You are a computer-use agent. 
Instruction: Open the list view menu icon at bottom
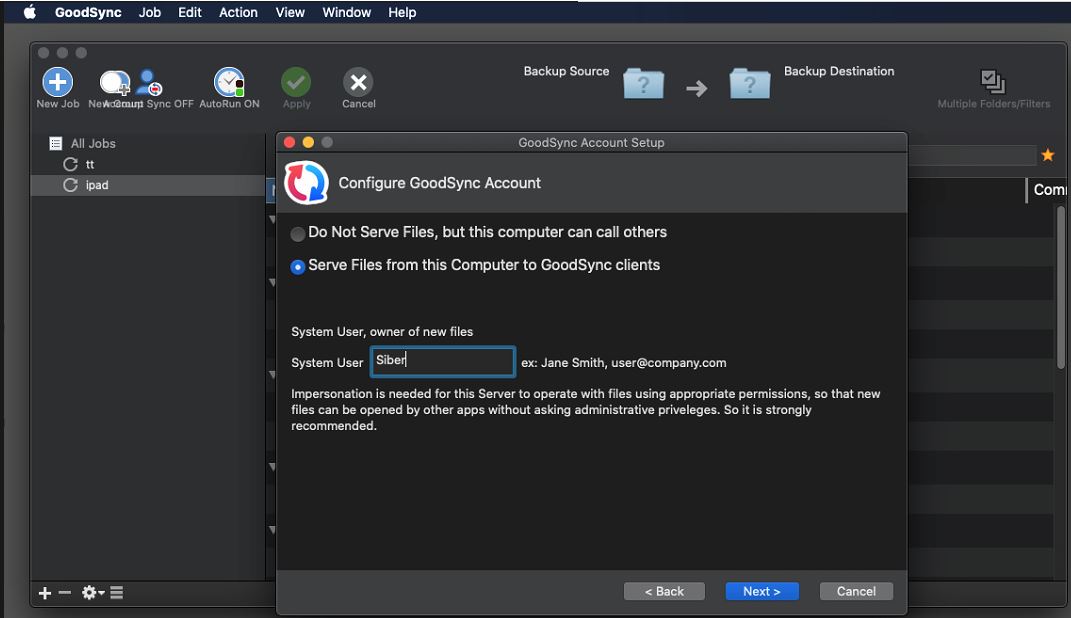pyautogui.click(x=117, y=593)
